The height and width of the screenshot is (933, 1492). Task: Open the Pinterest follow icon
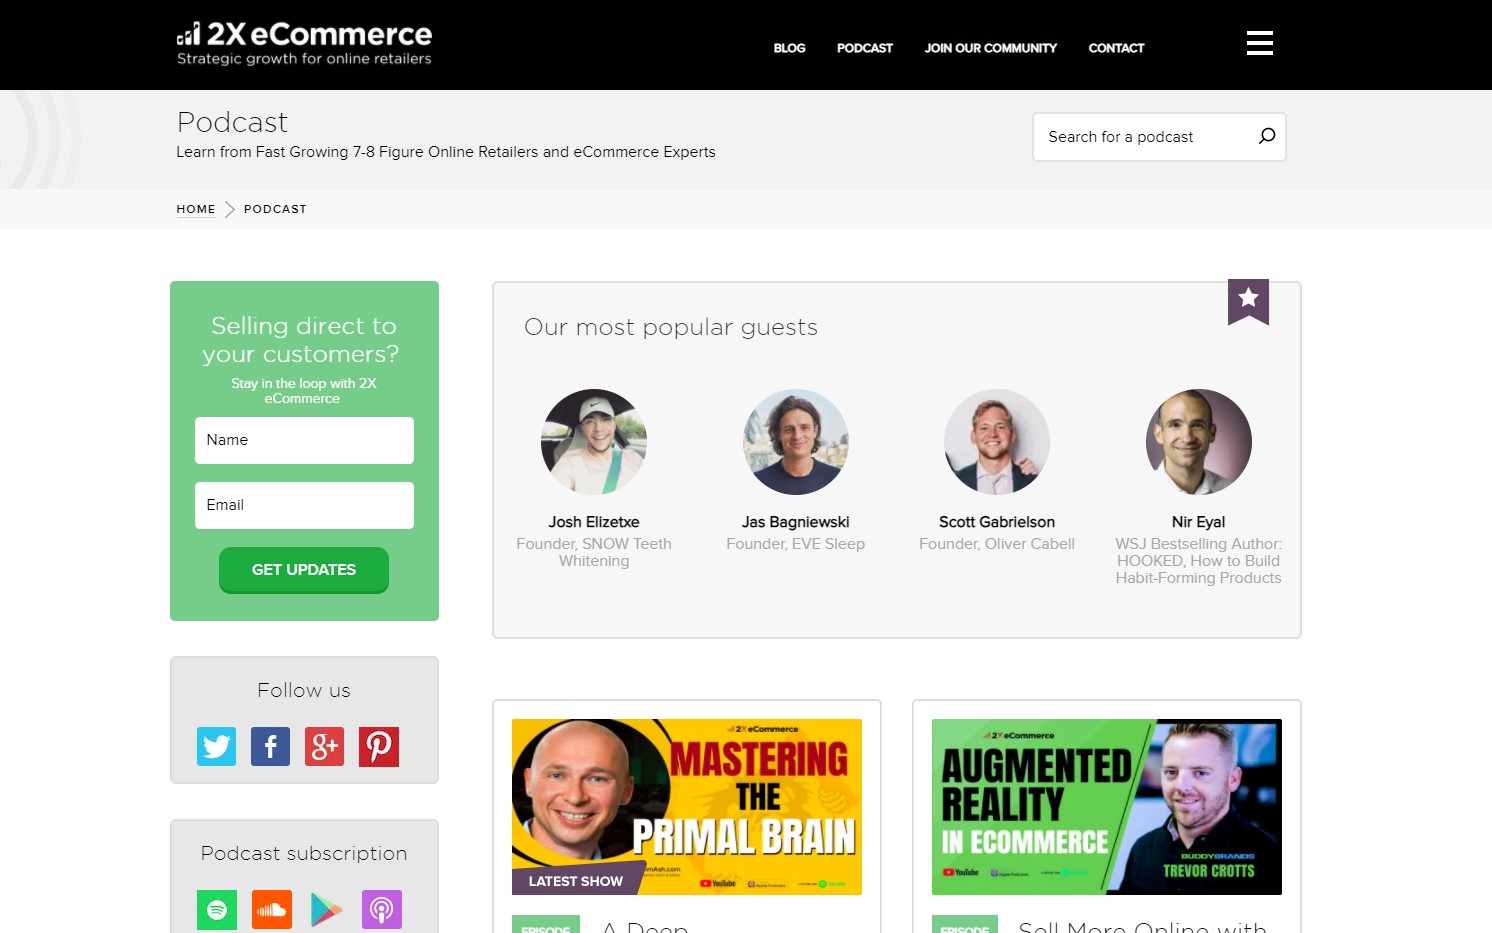click(379, 746)
